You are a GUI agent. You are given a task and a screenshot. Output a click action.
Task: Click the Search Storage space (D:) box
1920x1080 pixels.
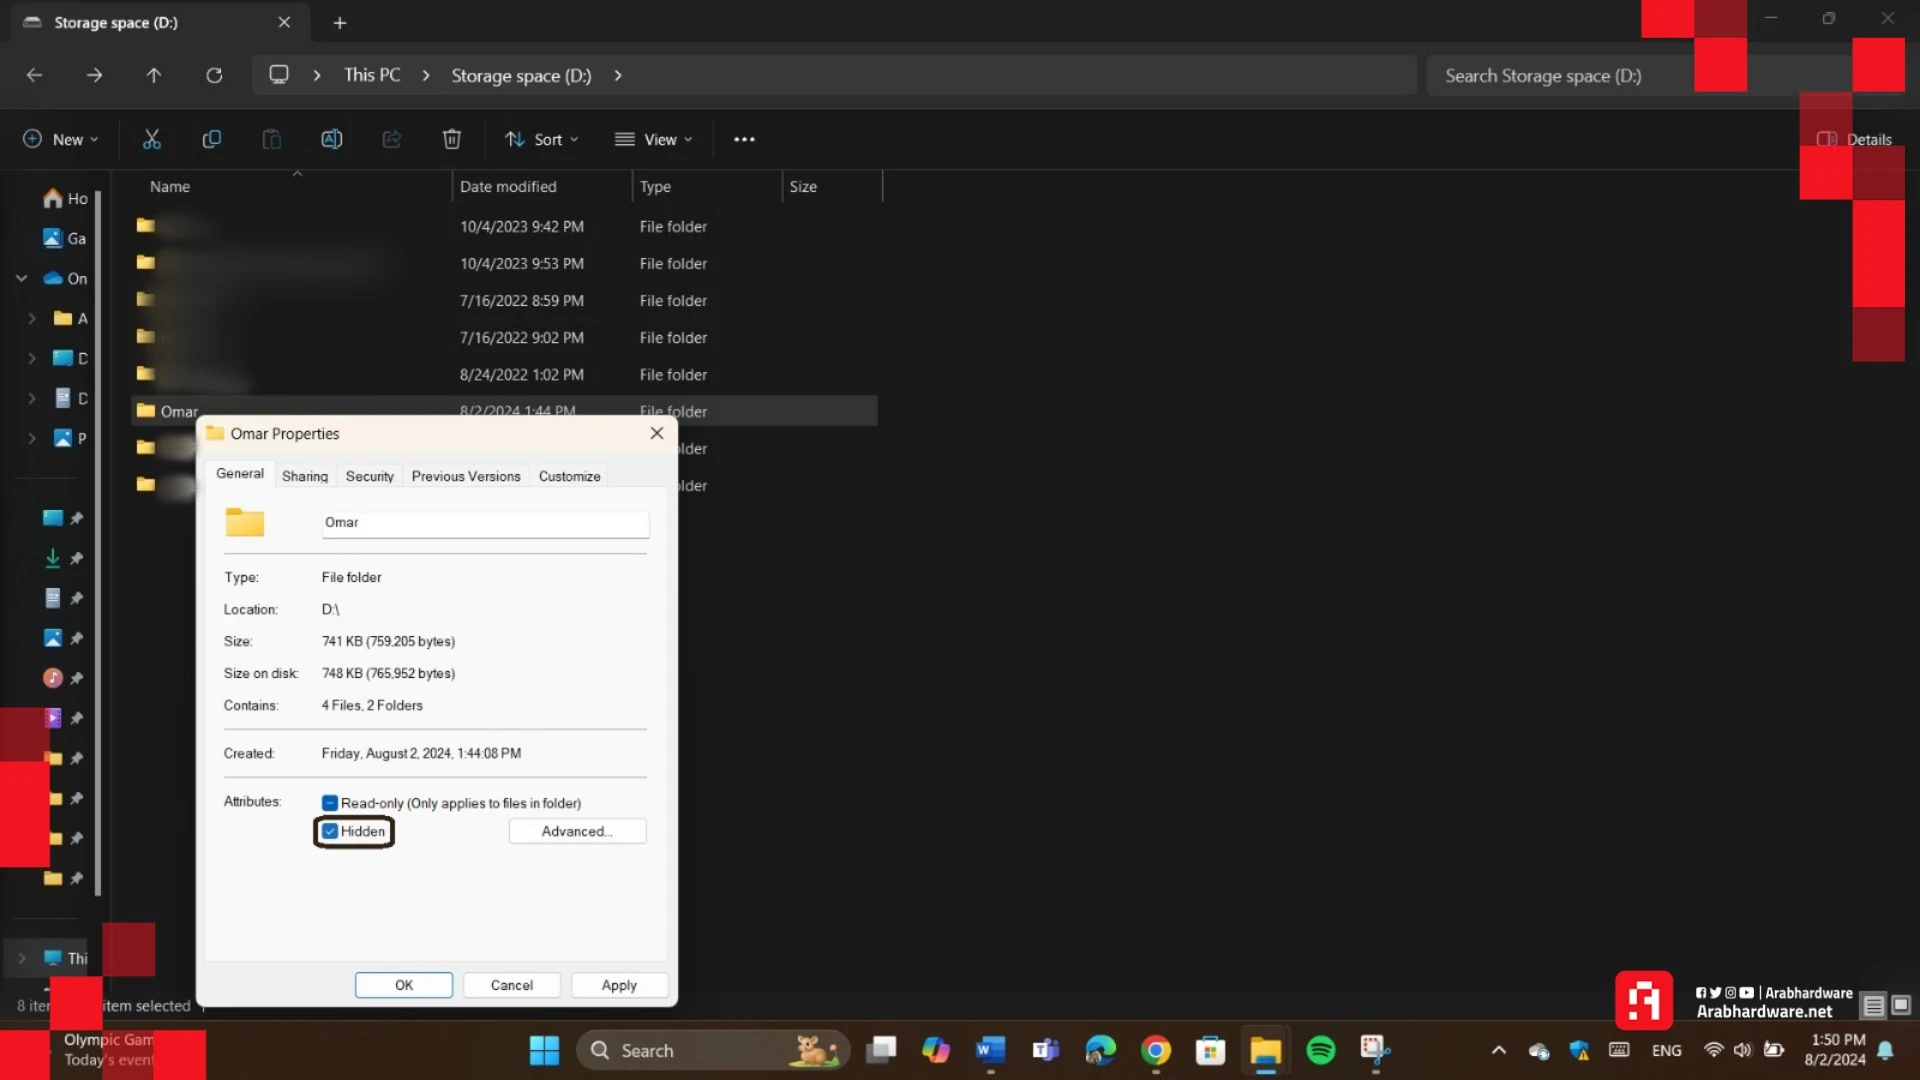pyautogui.click(x=1640, y=75)
